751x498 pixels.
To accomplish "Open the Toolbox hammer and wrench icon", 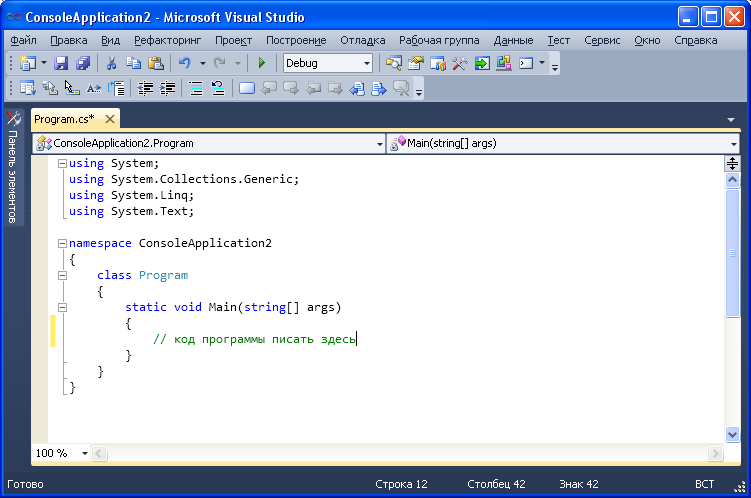I will pyautogui.click(x=460, y=63).
